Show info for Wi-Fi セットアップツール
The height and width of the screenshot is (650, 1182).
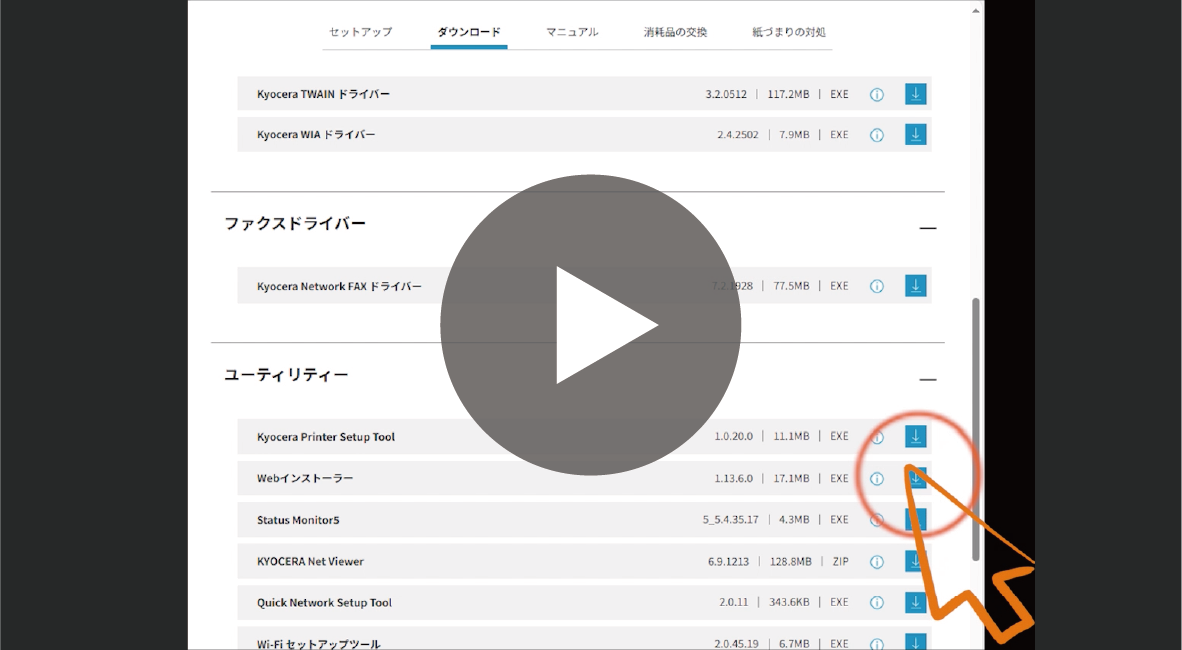click(x=877, y=643)
